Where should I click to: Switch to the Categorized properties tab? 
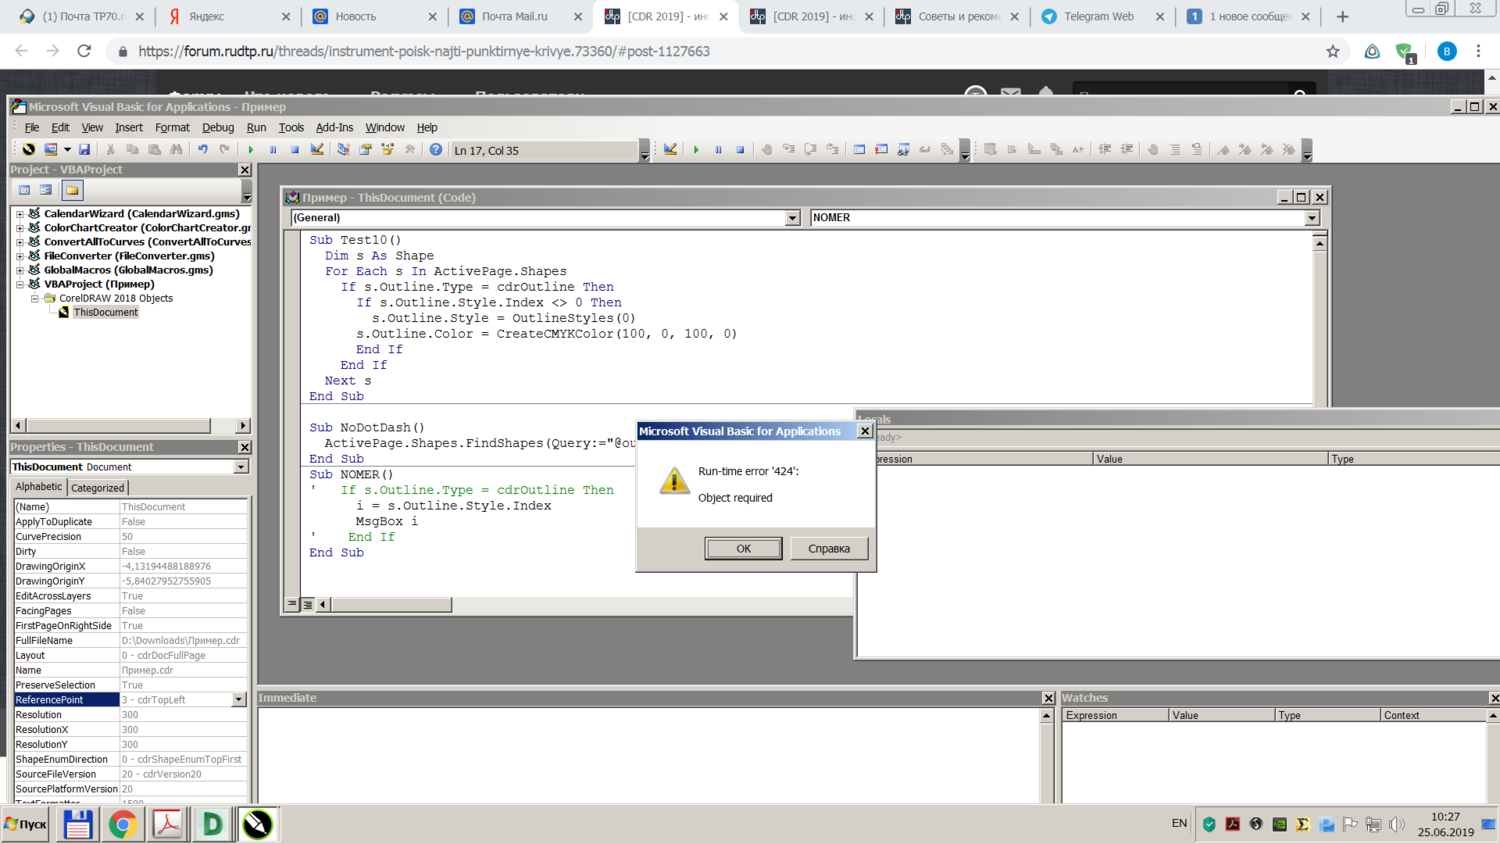tap(98, 488)
